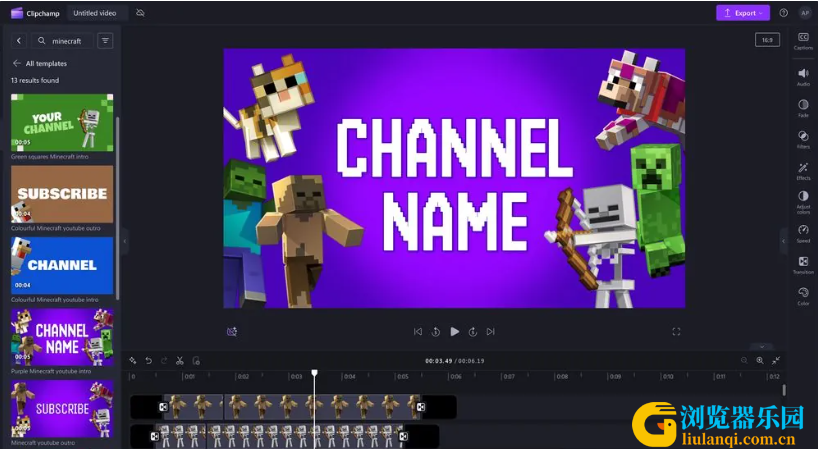This screenshot has width=818, height=449.
Task: Collapse the timeline with the chevron
Action: 762,347
